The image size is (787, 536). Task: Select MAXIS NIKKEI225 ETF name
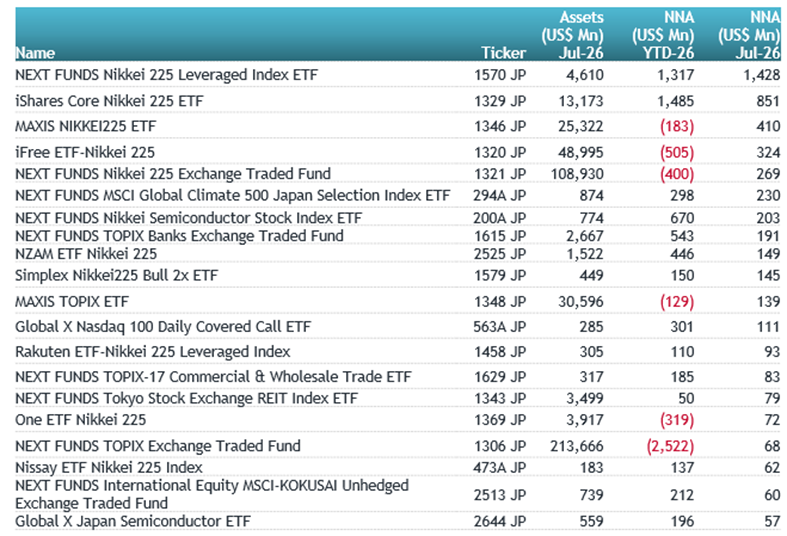click(x=85, y=126)
